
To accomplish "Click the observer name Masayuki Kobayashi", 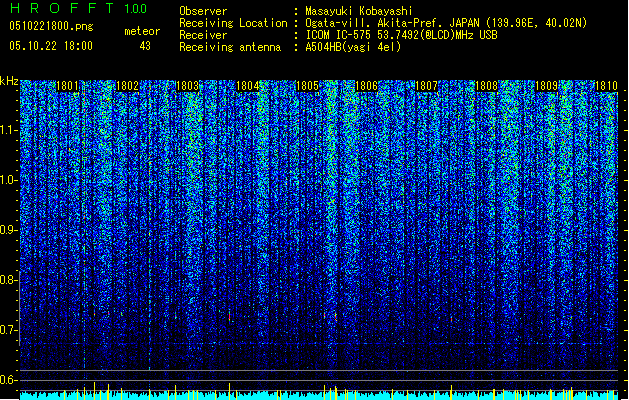I will [359, 11].
